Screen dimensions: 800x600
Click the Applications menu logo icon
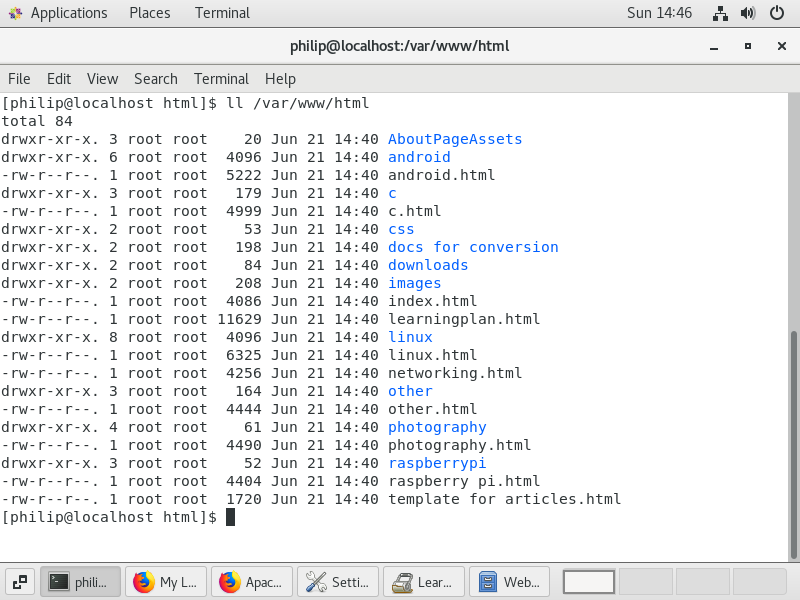click(x=16, y=13)
